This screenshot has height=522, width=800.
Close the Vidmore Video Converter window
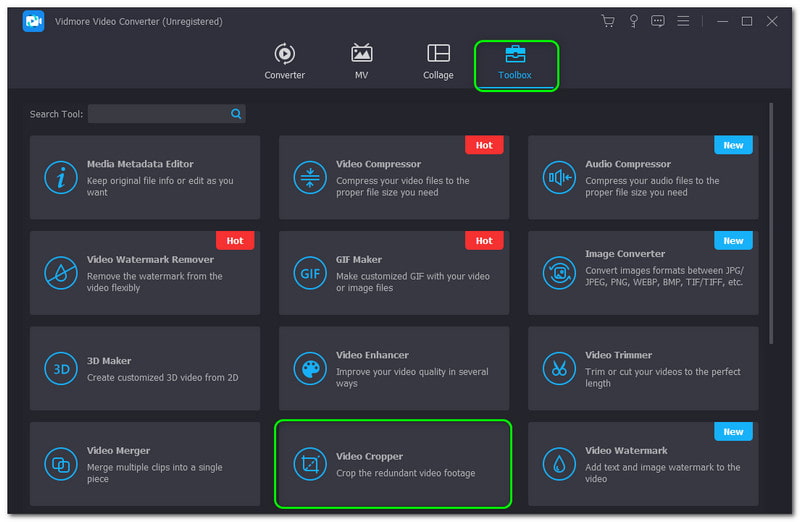click(772, 21)
